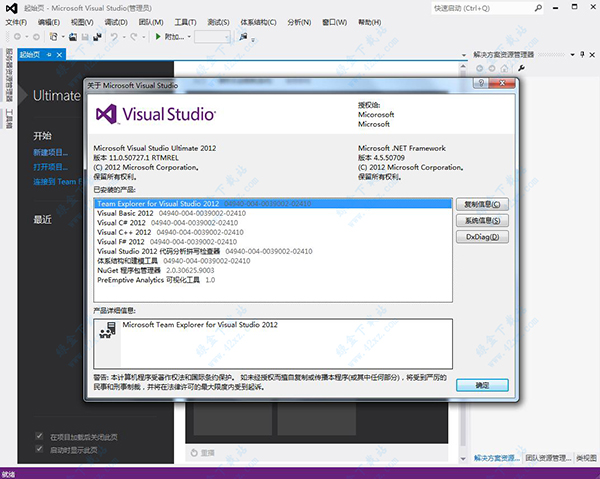Toggle 启动时显示此页 checkbox
The width and height of the screenshot is (600, 479).
pos(39,449)
